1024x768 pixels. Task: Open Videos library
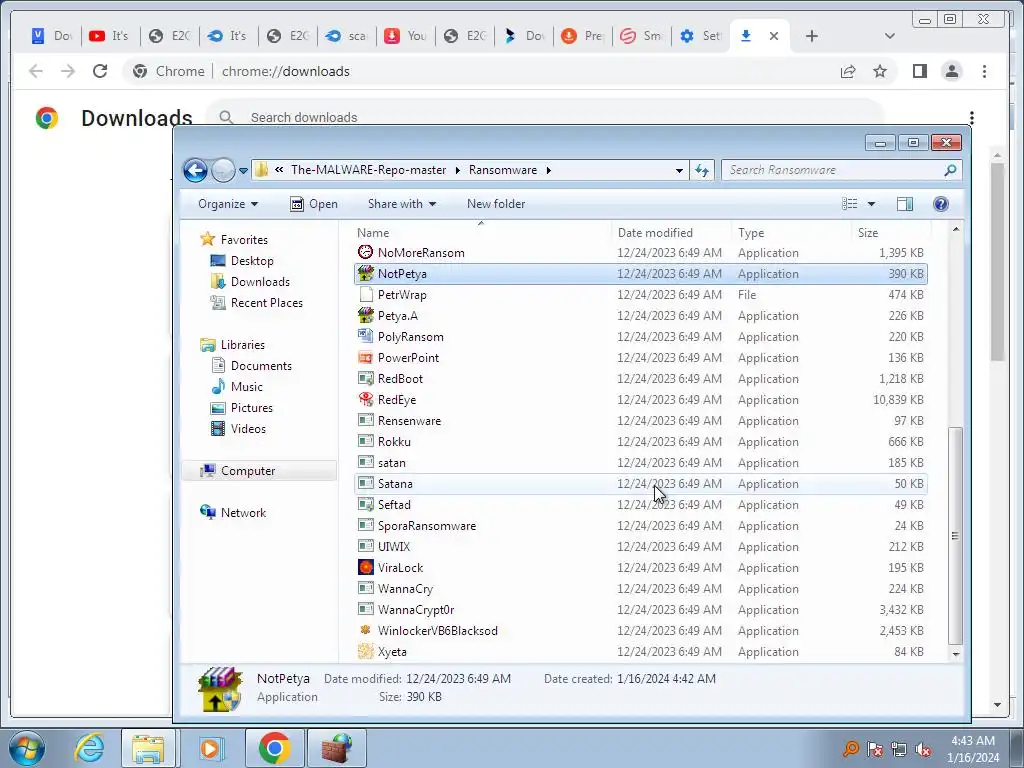tap(248, 428)
